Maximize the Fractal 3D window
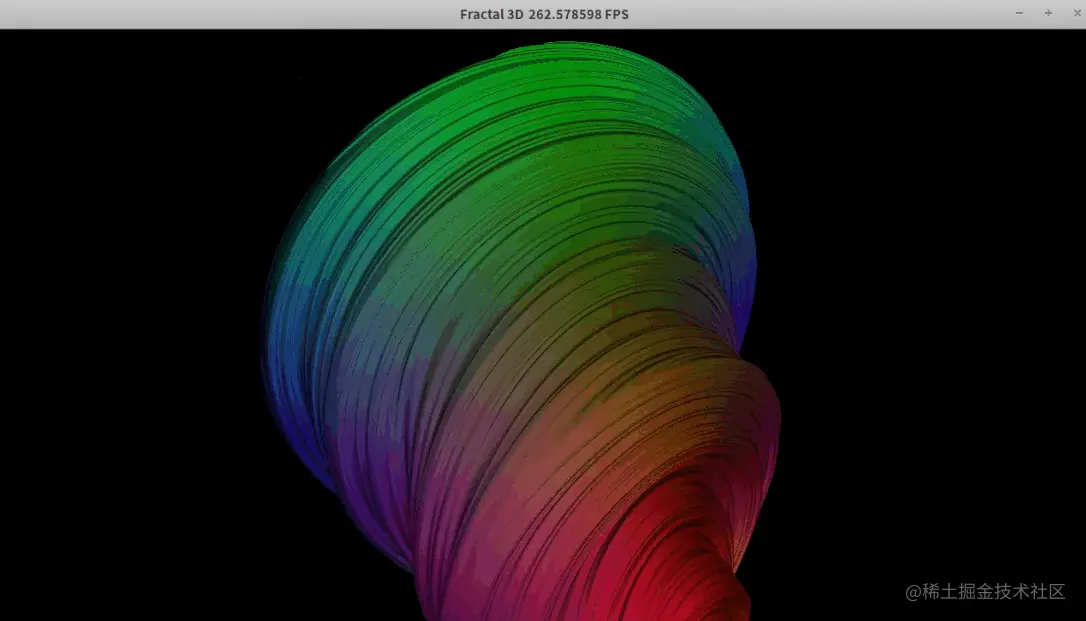The height and width of the screenshot is (621, 1086). click(1048, 13)
